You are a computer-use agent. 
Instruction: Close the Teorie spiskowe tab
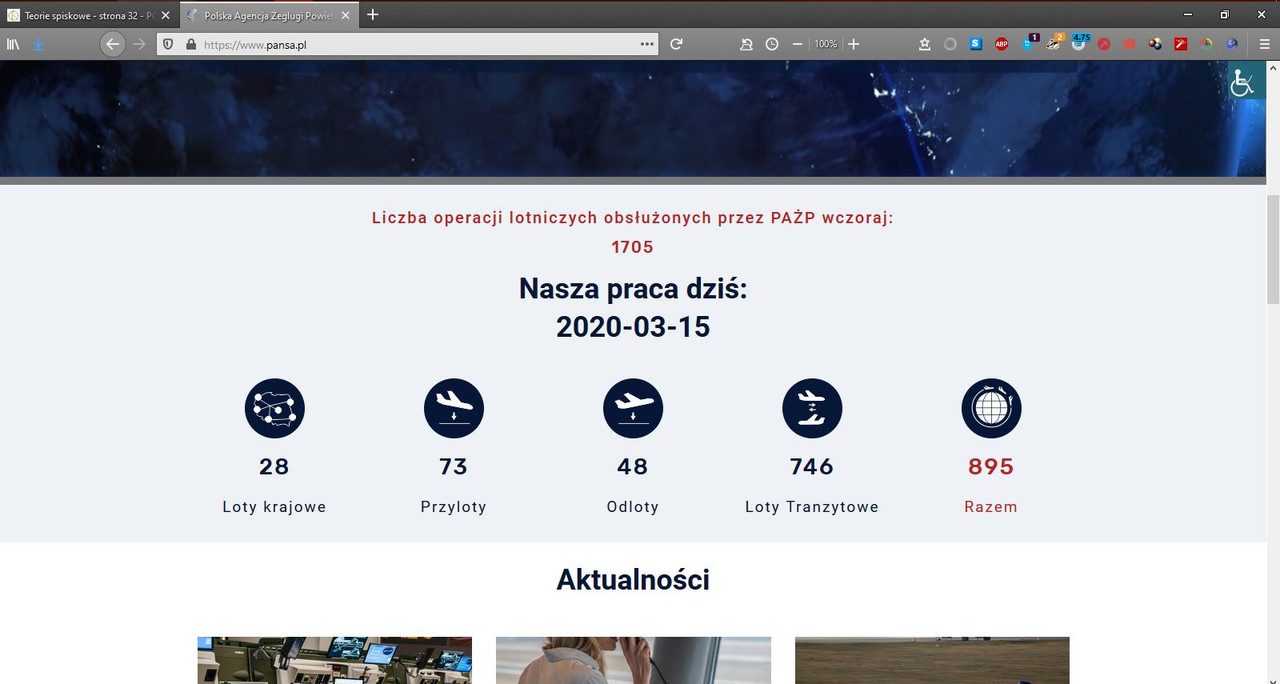tap(165, 15)
